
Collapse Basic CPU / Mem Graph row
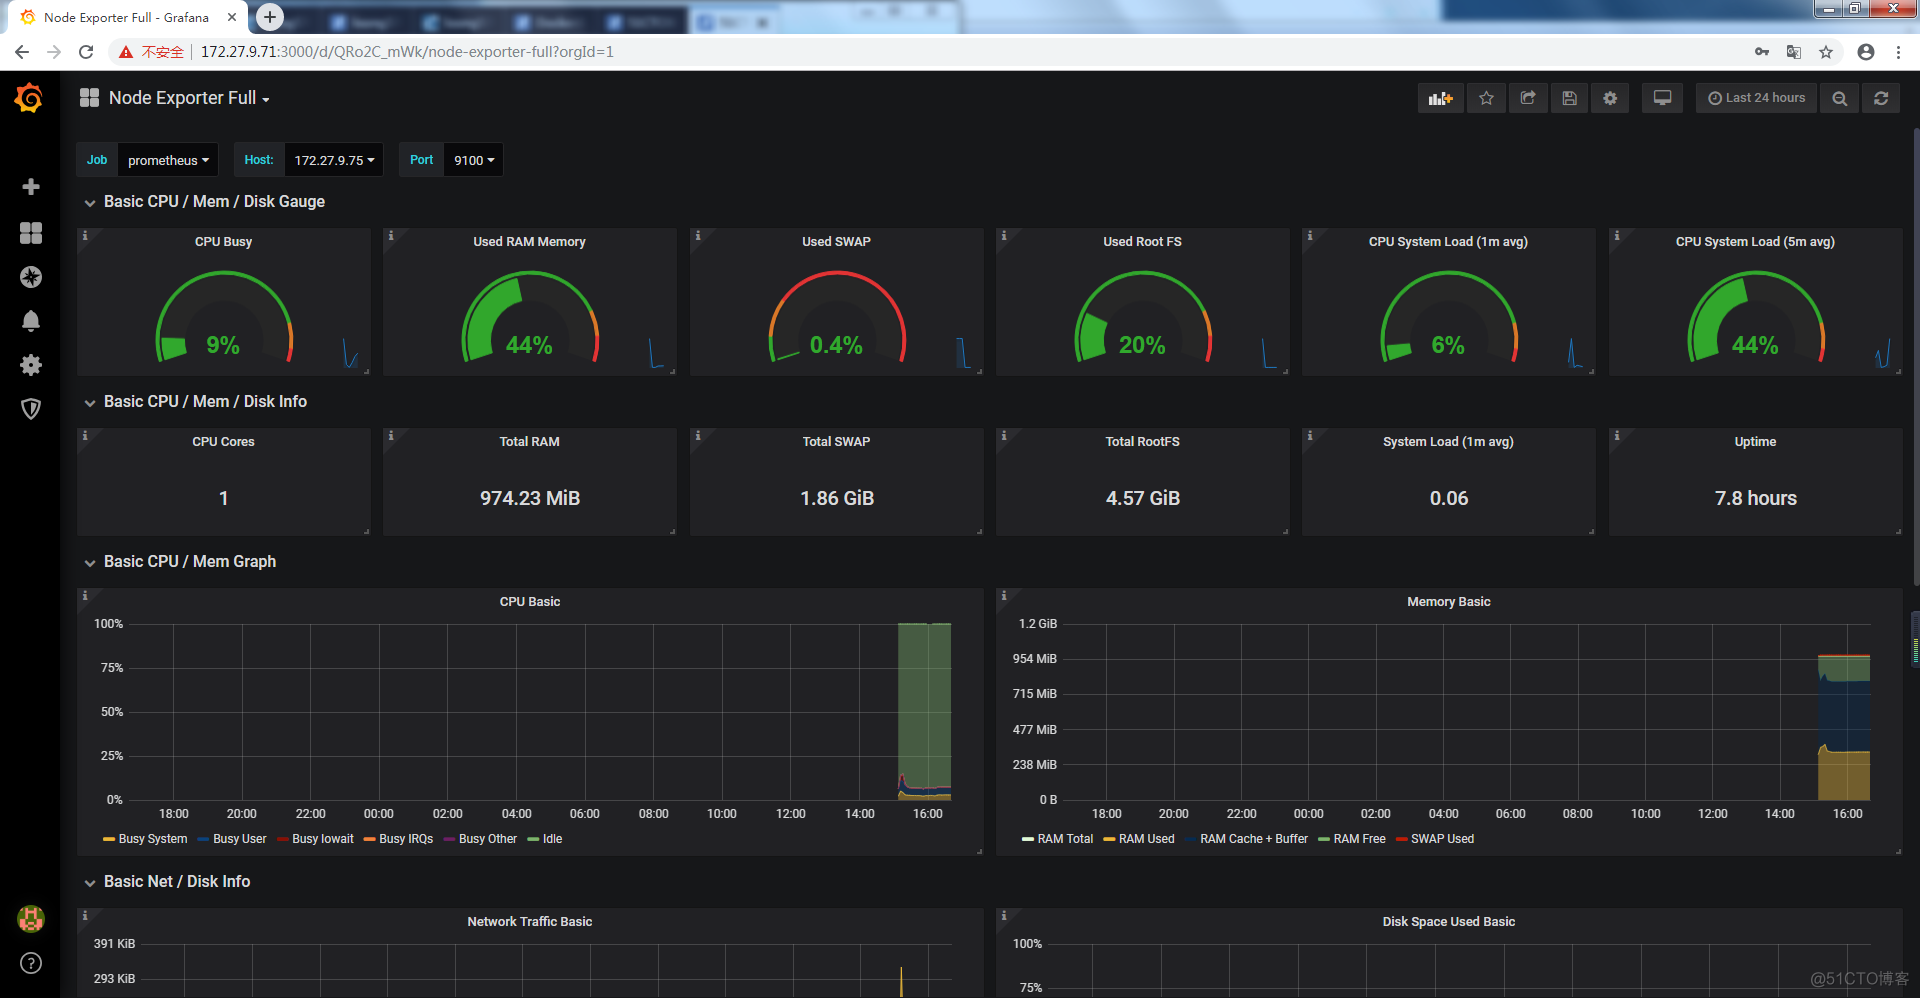point(190,562)
